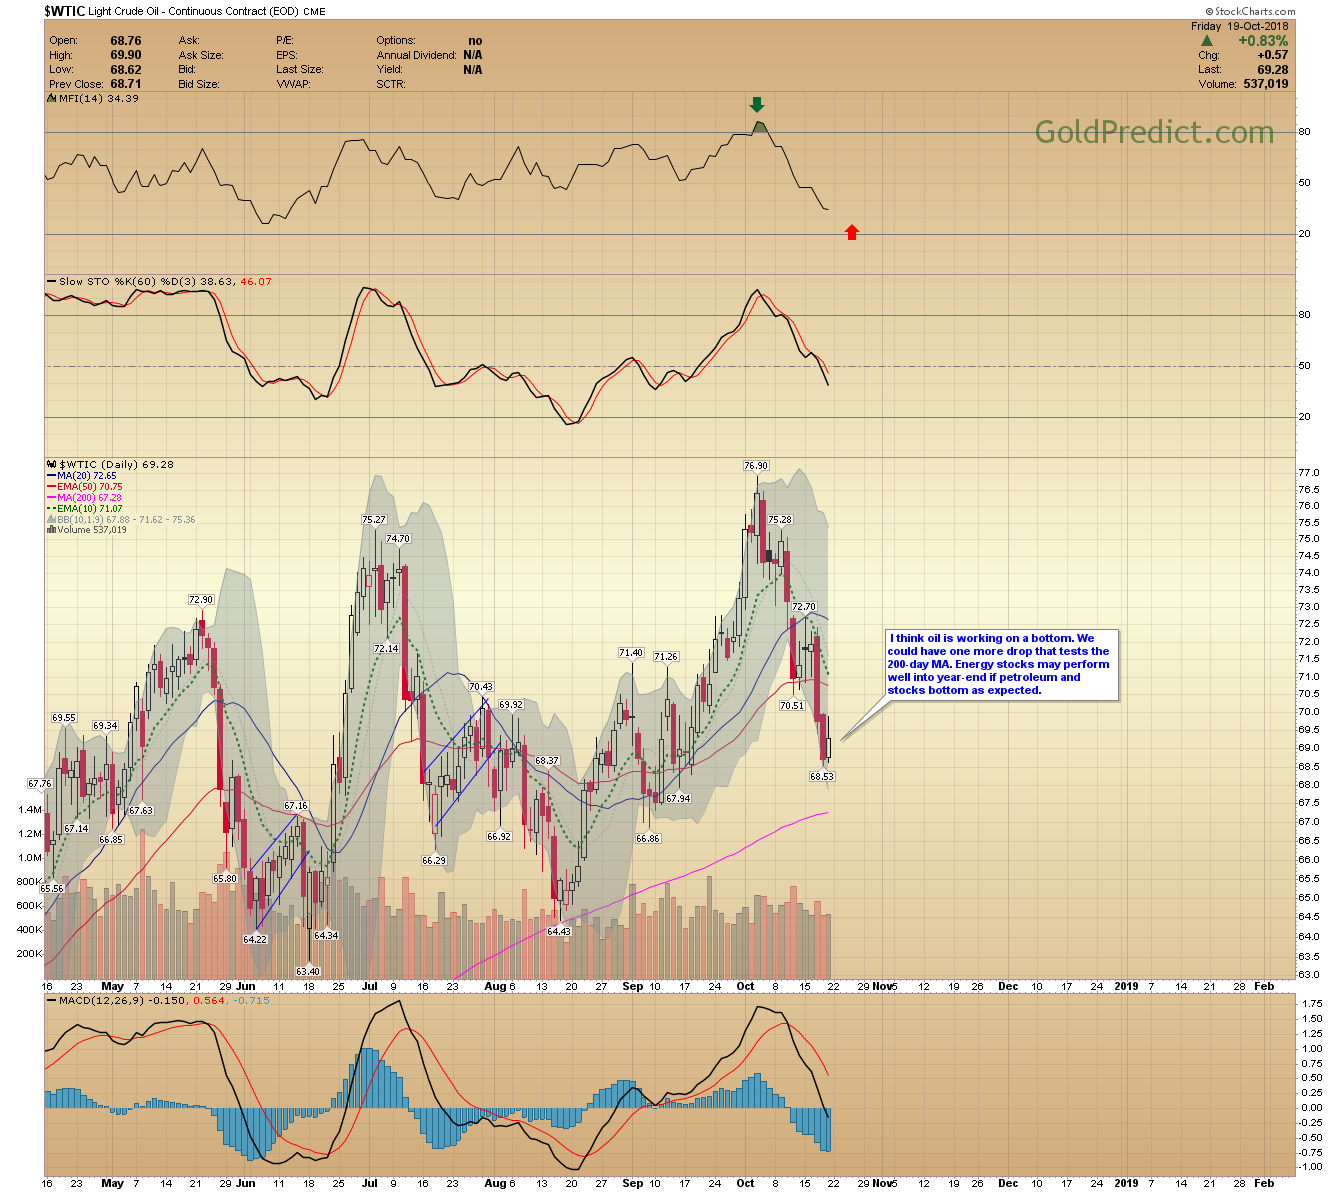Viewport: 1340px width, 1192px height.
Task: Select the Prev Close value 68.71
Action: coord(126,84)
